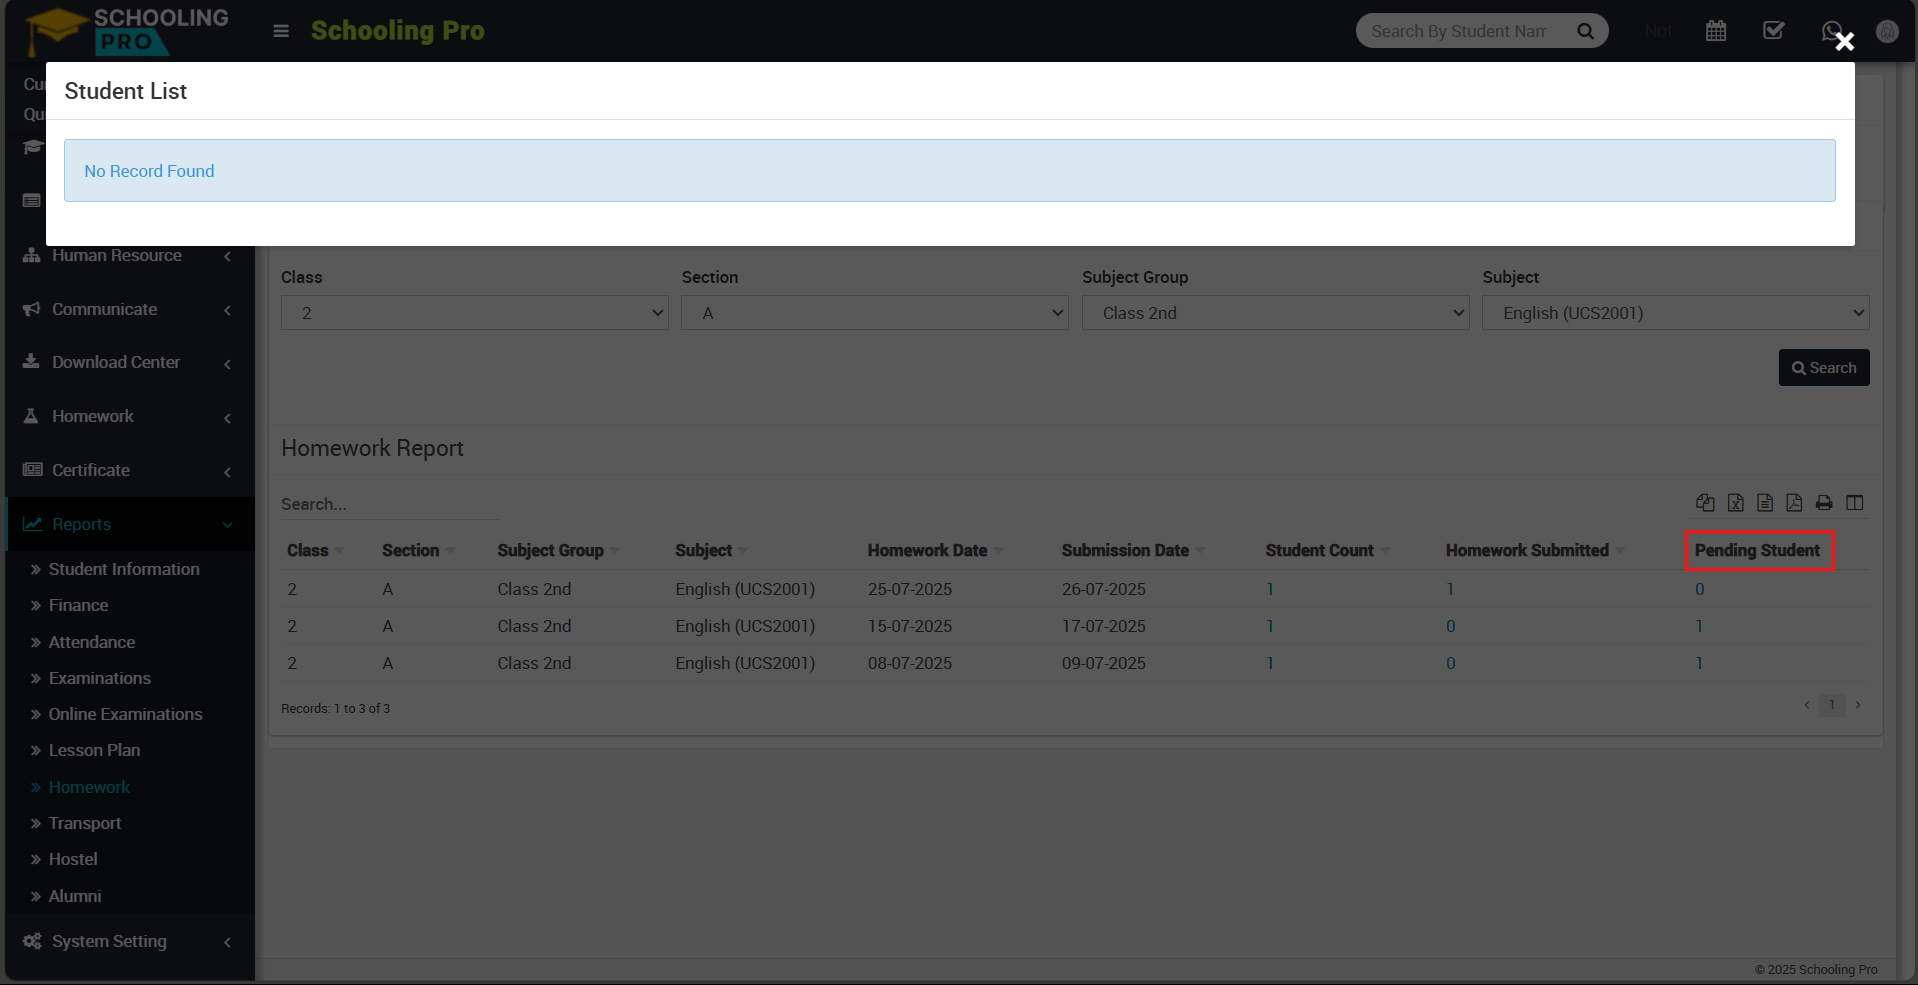Open the Subject dropdown English (UCS2001)
Image resolution: width=1918 pixels, height=985 pixels.
point(1676,313)
